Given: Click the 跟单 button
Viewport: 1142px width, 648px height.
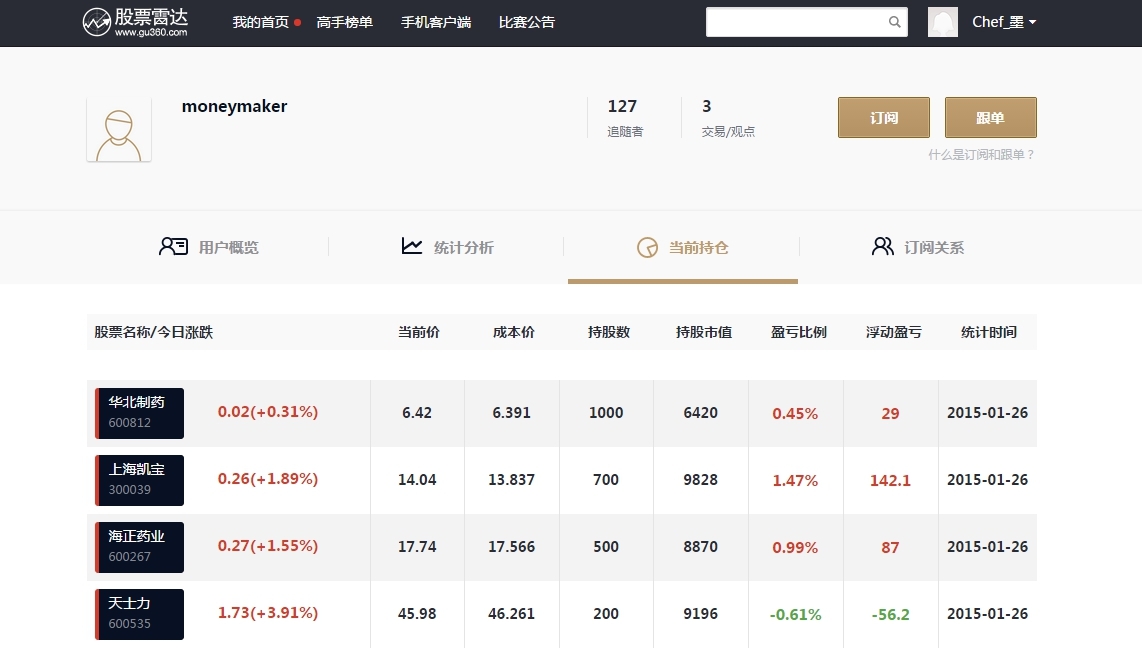Looking at the screenshot, I should 991,117.
